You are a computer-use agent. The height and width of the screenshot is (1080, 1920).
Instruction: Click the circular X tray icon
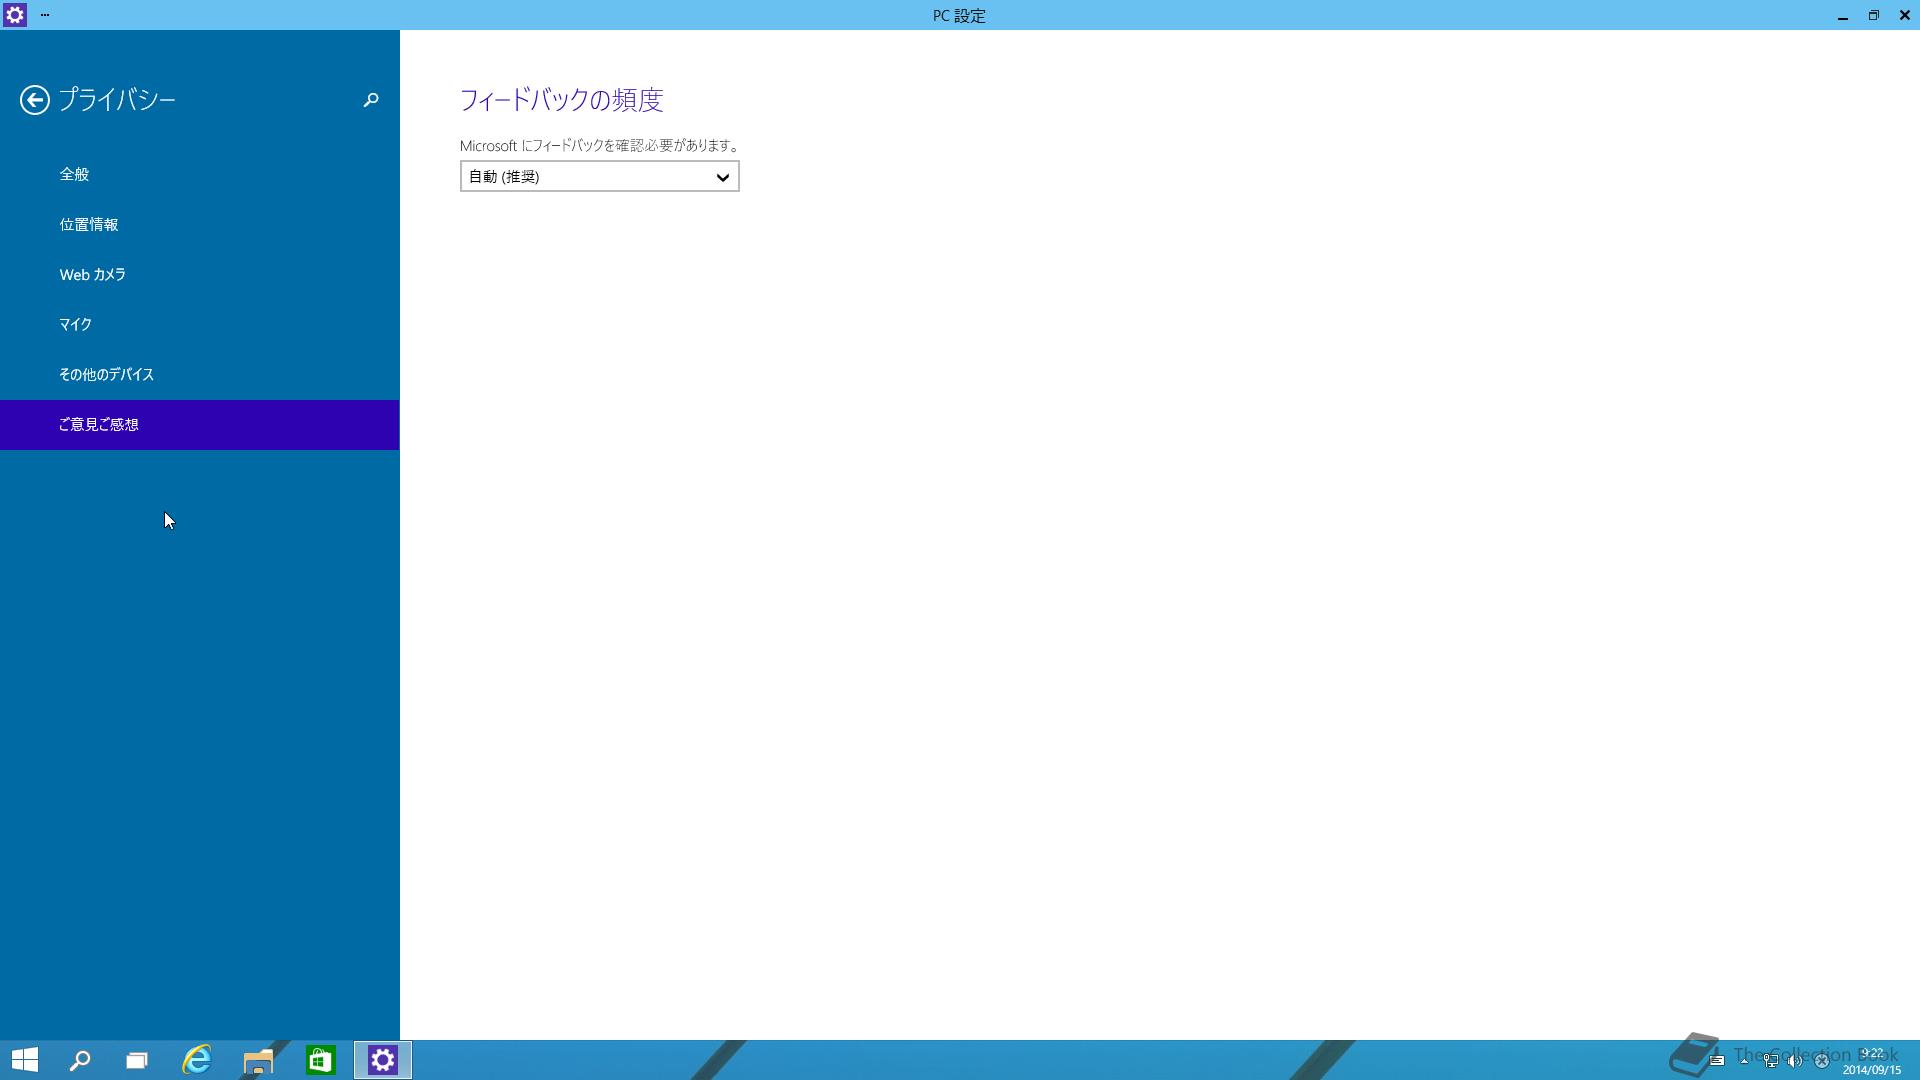pos(1821,1061)
